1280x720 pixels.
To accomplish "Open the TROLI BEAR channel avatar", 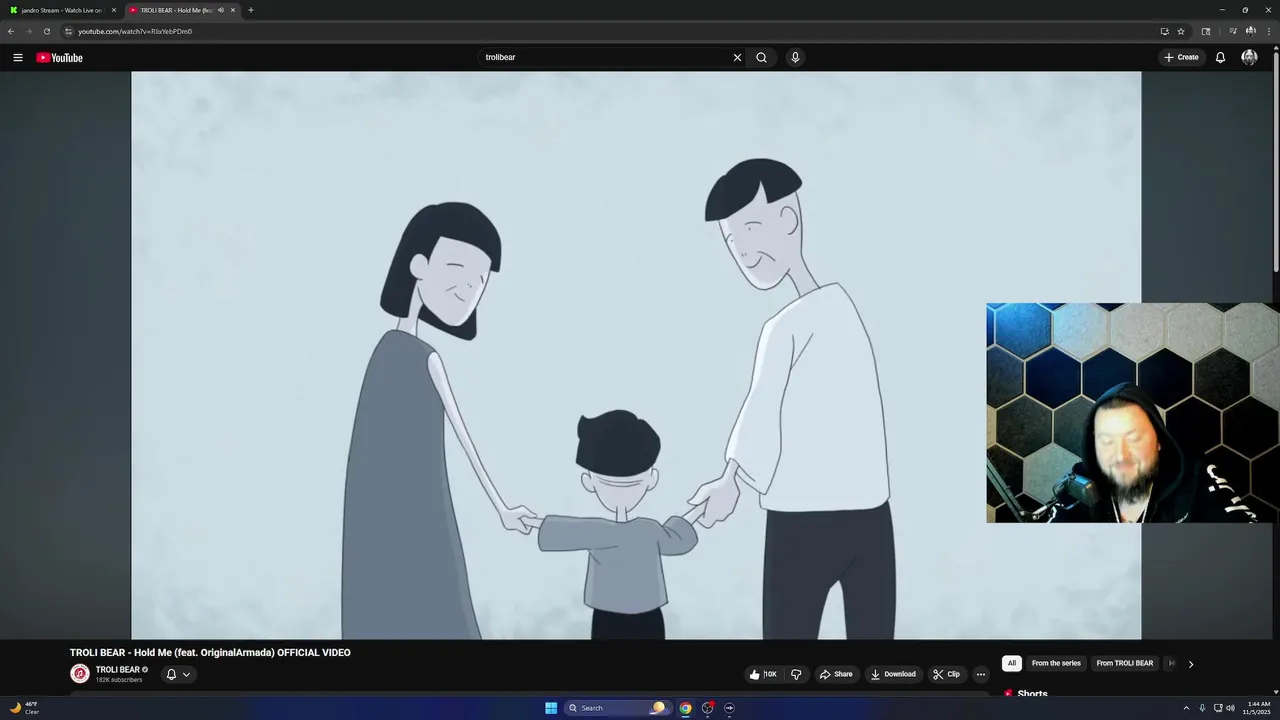I will (80, 674).
